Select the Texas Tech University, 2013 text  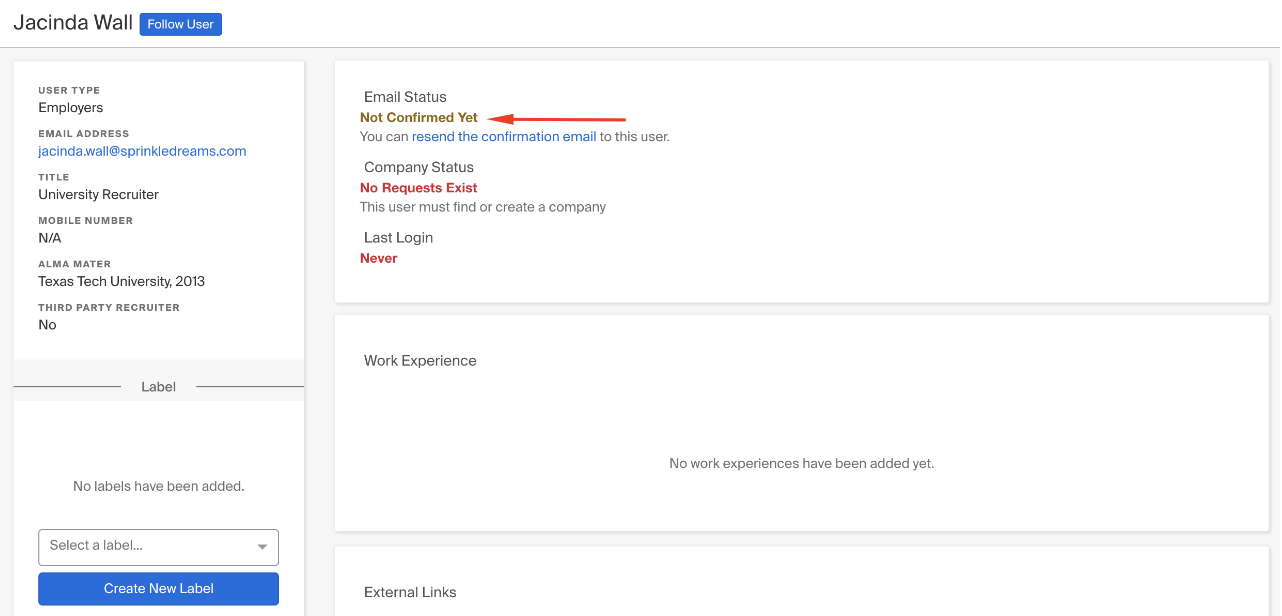122,282
